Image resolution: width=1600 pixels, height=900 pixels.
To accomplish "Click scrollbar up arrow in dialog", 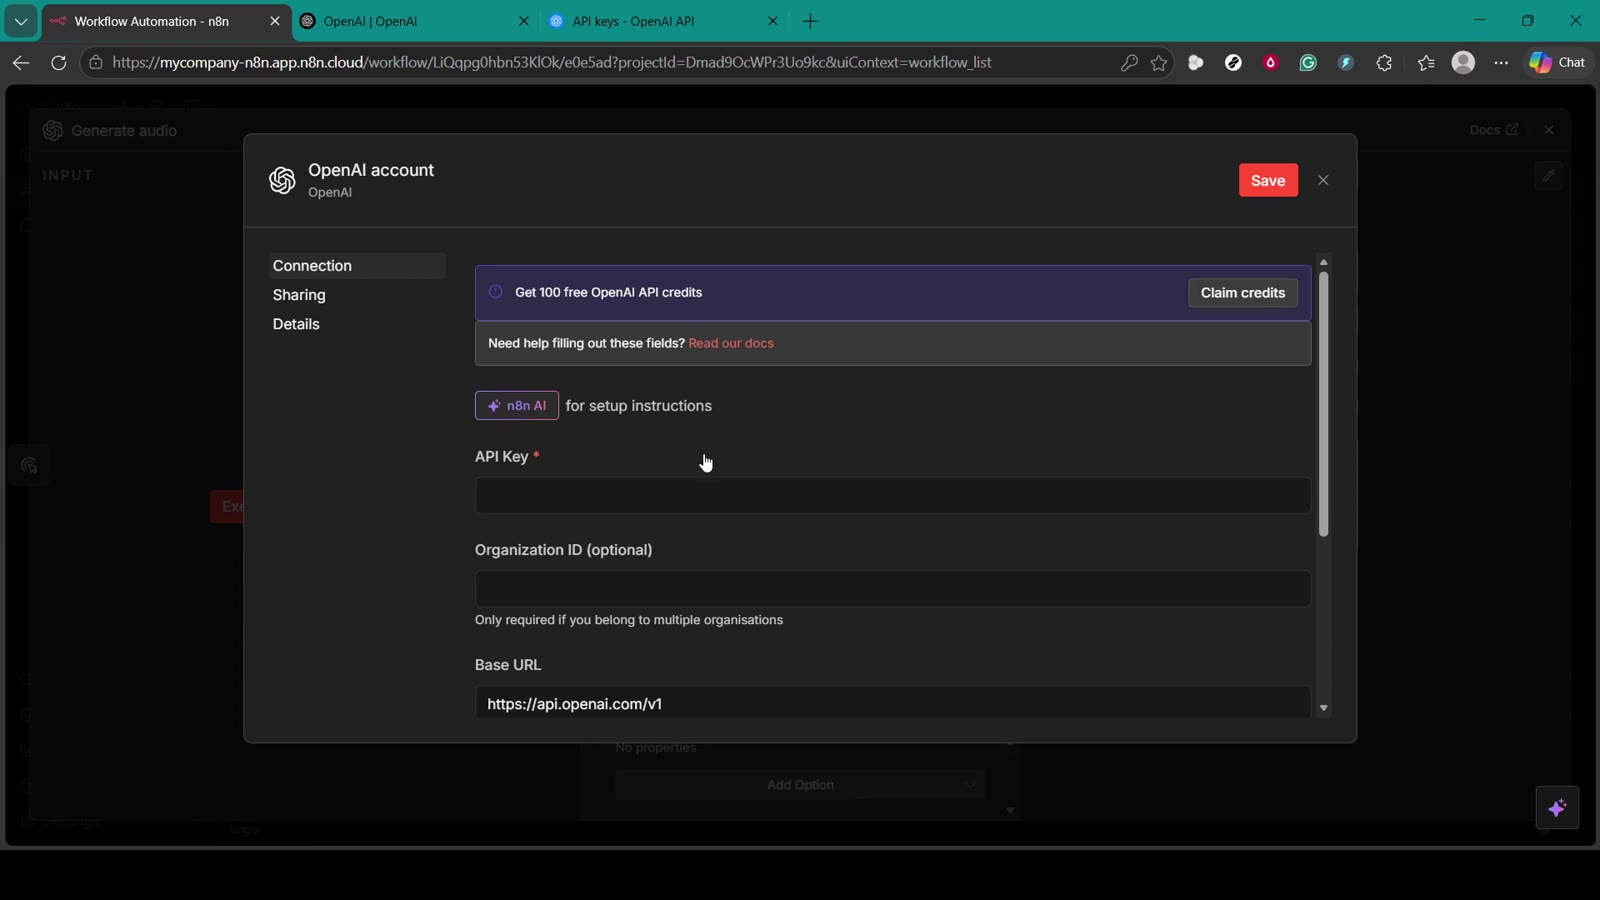I will [x=1323, y=262].
